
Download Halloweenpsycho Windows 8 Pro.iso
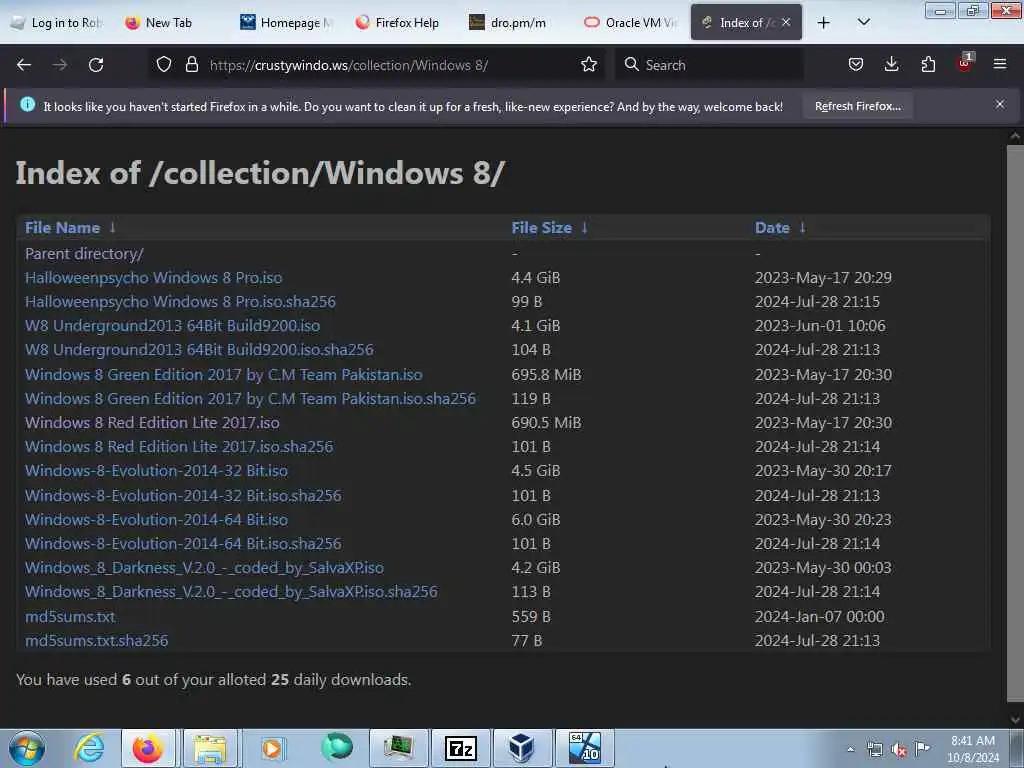coord(153,278)
